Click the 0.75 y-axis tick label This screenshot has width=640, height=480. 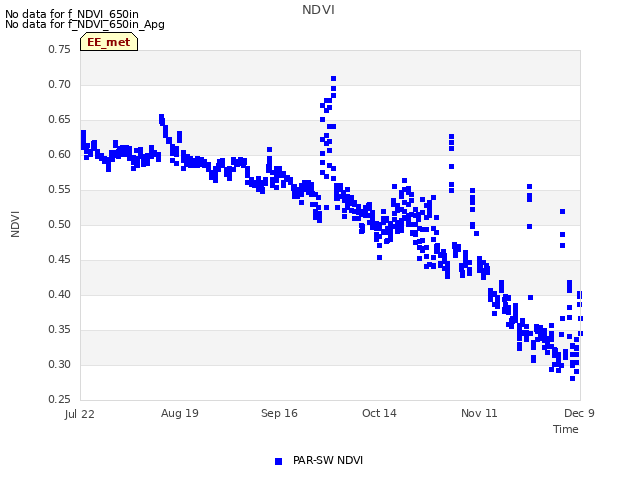[60, 49]
